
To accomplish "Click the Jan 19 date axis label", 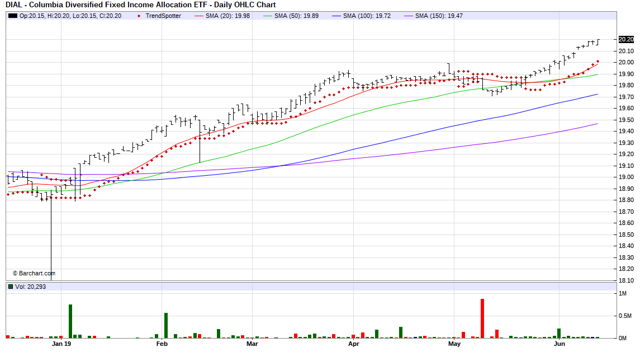I will [x=62, y=344].
